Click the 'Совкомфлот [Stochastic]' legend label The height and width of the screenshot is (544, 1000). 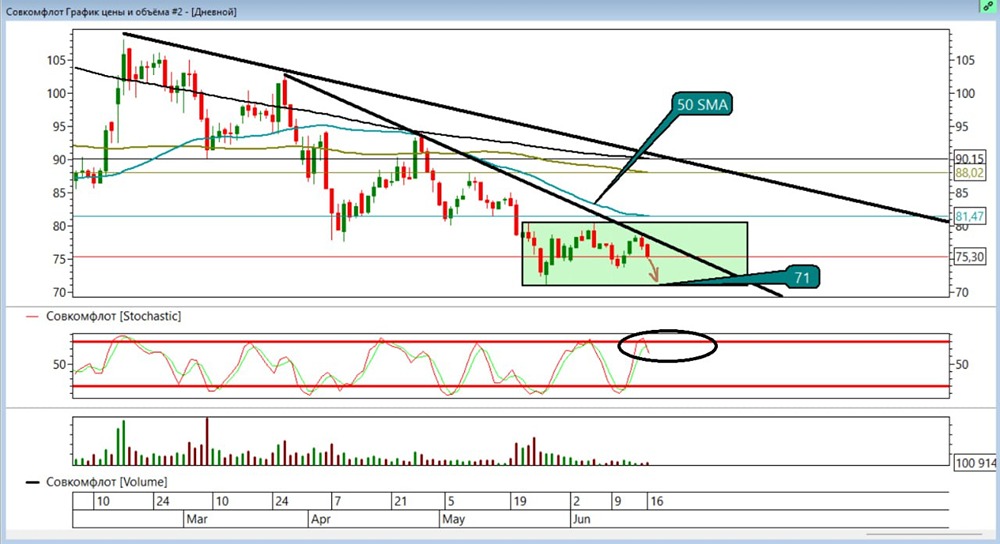point(113,316)
